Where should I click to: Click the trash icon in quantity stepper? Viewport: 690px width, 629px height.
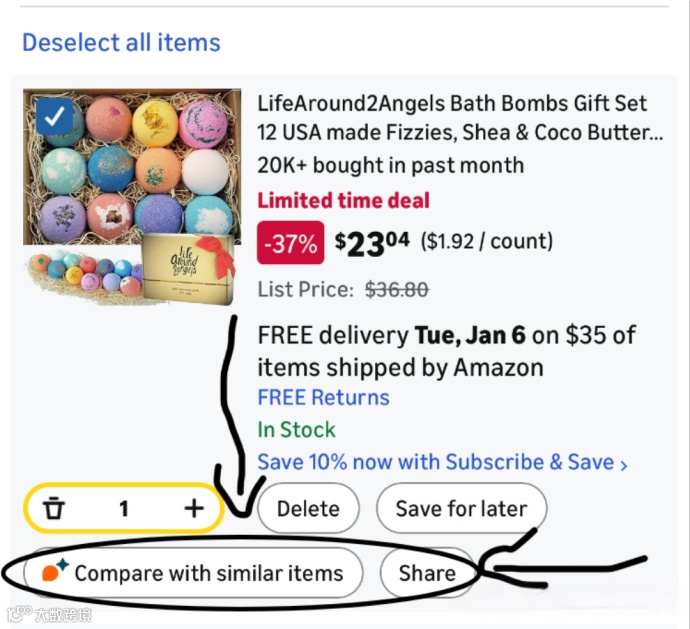(x=55, y=509)
